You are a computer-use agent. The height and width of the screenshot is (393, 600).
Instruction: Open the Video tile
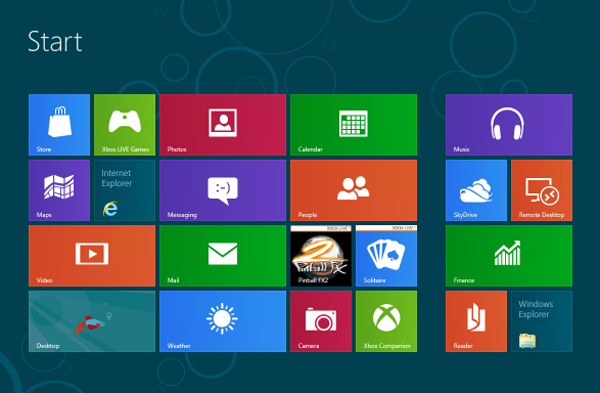pos(92,256)
